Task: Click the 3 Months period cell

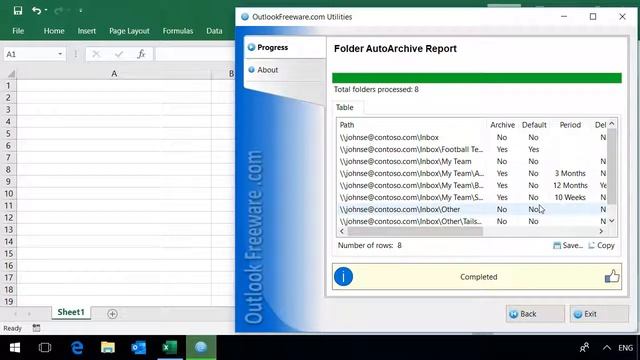Action: pos(570,173)
